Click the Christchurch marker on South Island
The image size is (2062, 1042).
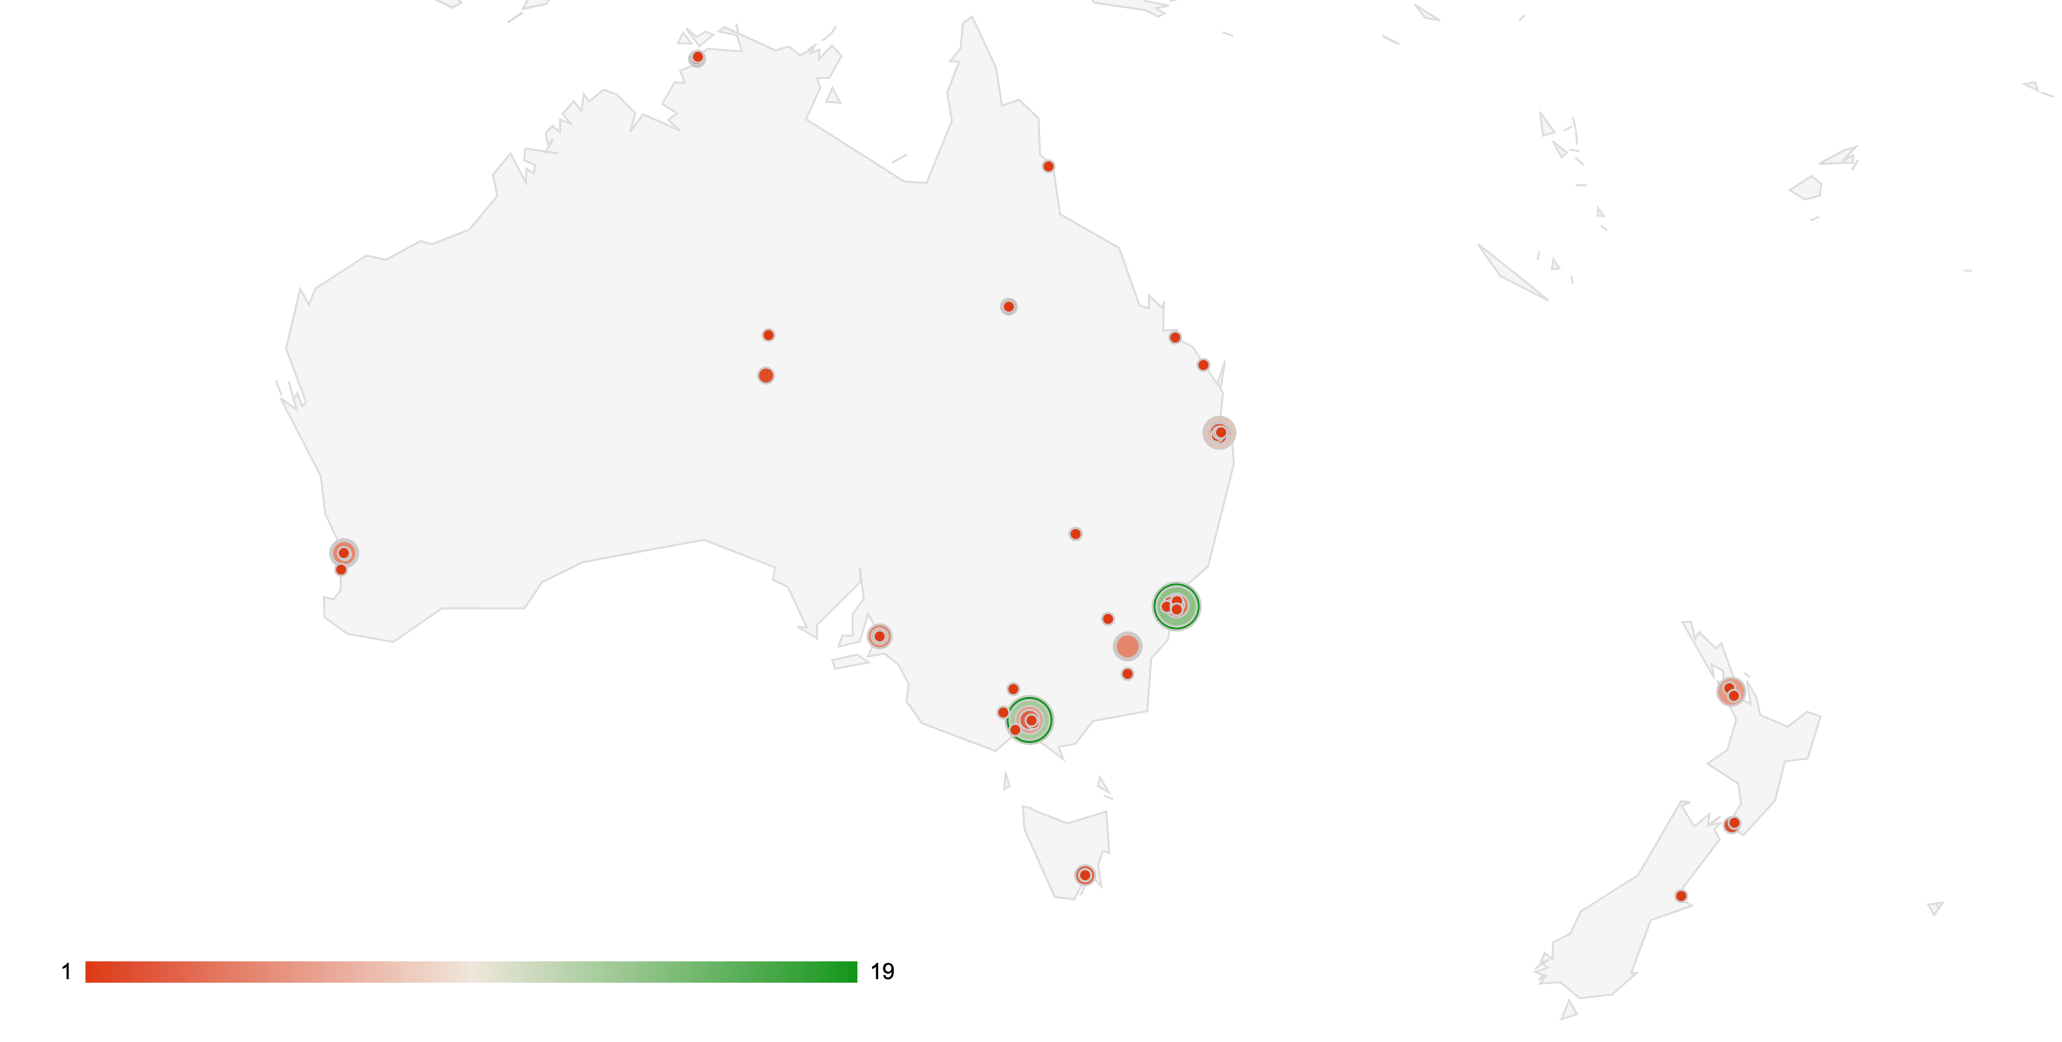[x=1681, y=896]
